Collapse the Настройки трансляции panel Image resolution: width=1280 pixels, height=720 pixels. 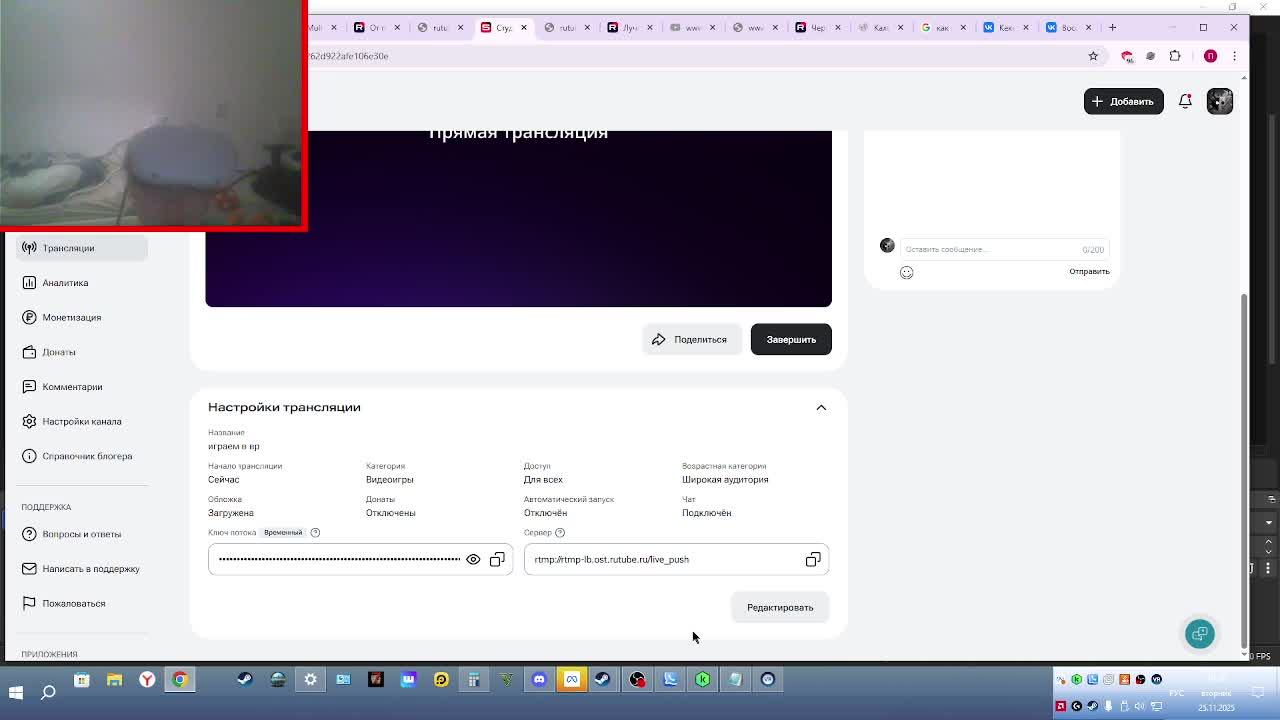821,407
